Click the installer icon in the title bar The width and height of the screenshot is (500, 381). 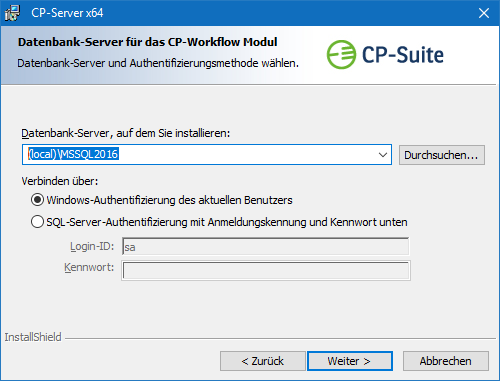coord(12,13)
